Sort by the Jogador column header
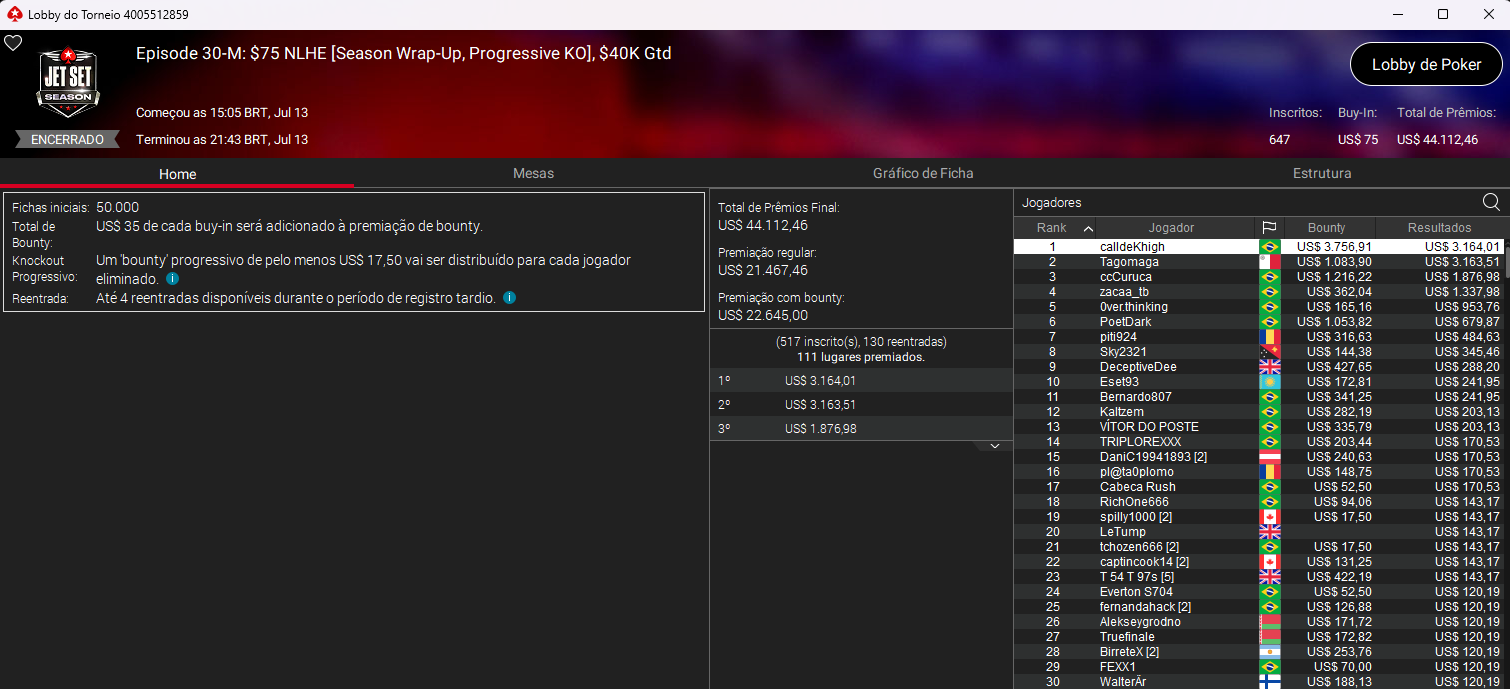Screen dimensions: 1510x689 1171,228
